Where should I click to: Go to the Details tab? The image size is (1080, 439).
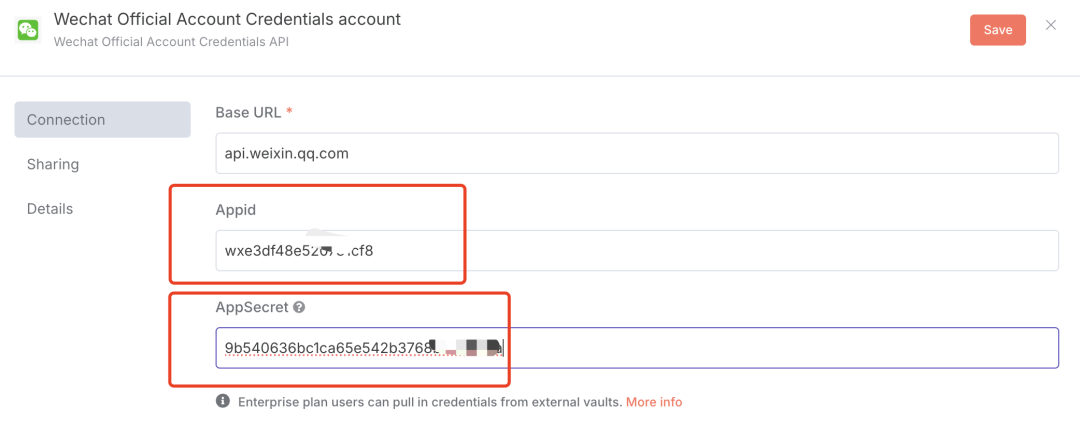[x=50, y=209]
